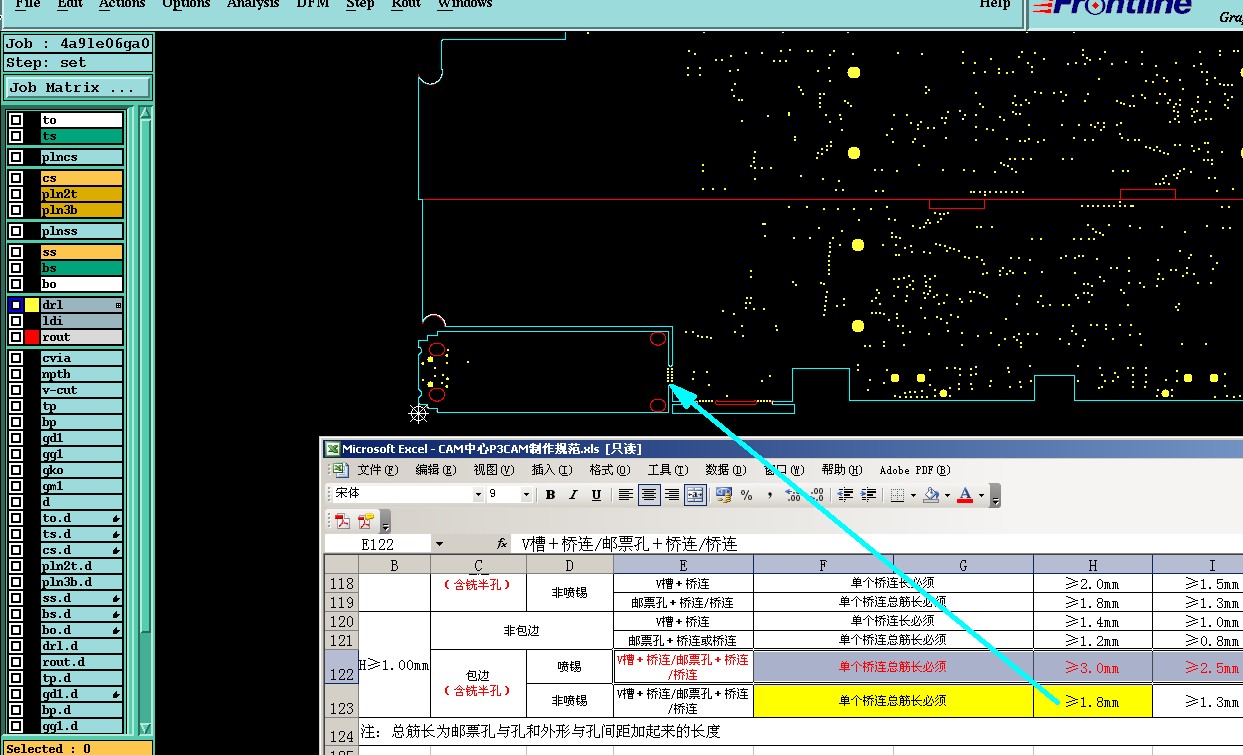Click the fill color bucket icon
Viewport: 1243px width, 755px height.
[931, 494]
